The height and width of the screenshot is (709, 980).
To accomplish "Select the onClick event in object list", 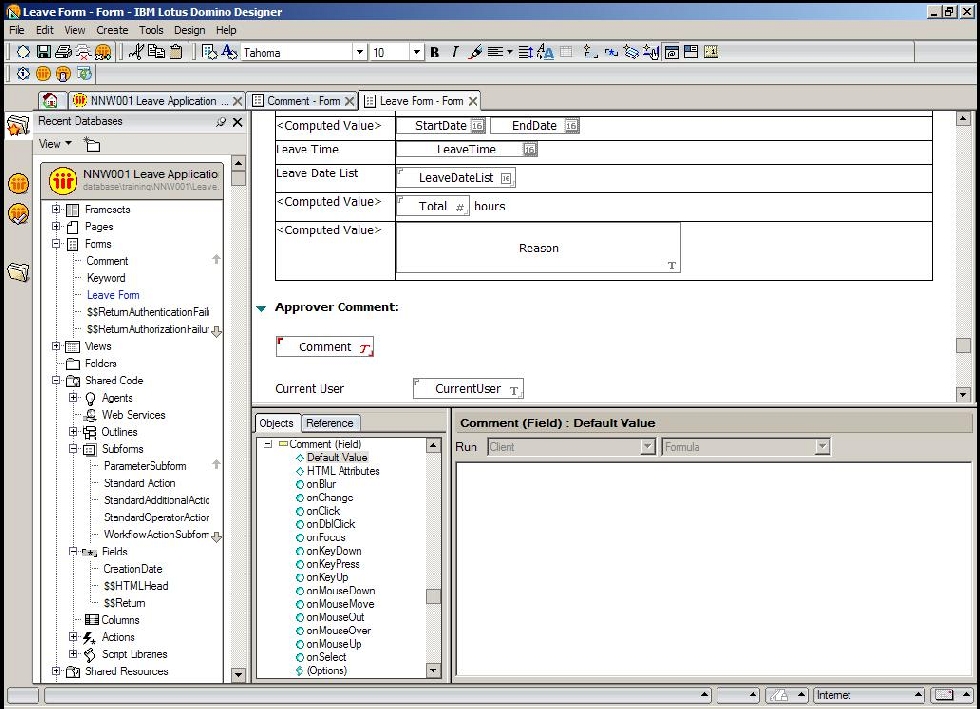I will point(323,511).
